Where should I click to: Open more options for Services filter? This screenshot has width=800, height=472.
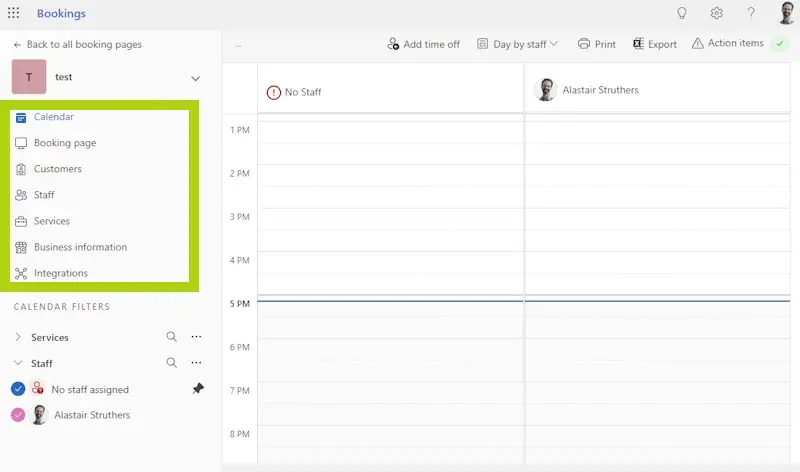point(196,337)
